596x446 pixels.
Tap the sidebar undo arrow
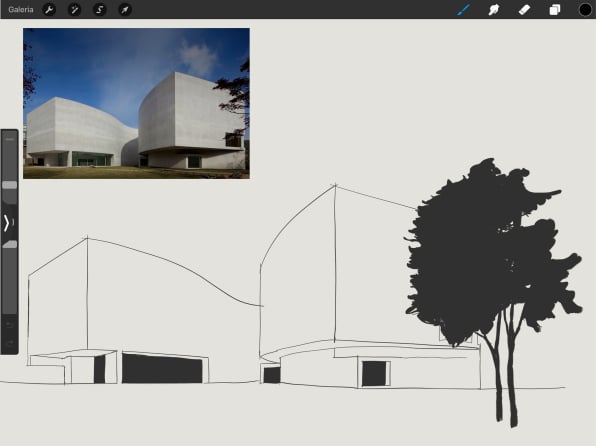(10, 325)
